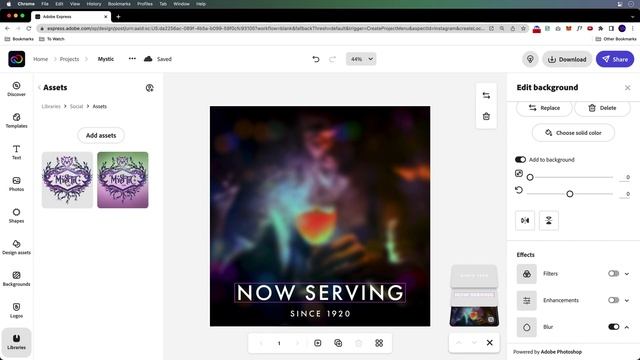Screen dimensions: 640x360
Task: Enable the Filters toggle
Action: pyautogui.click(x=613, y=273)
